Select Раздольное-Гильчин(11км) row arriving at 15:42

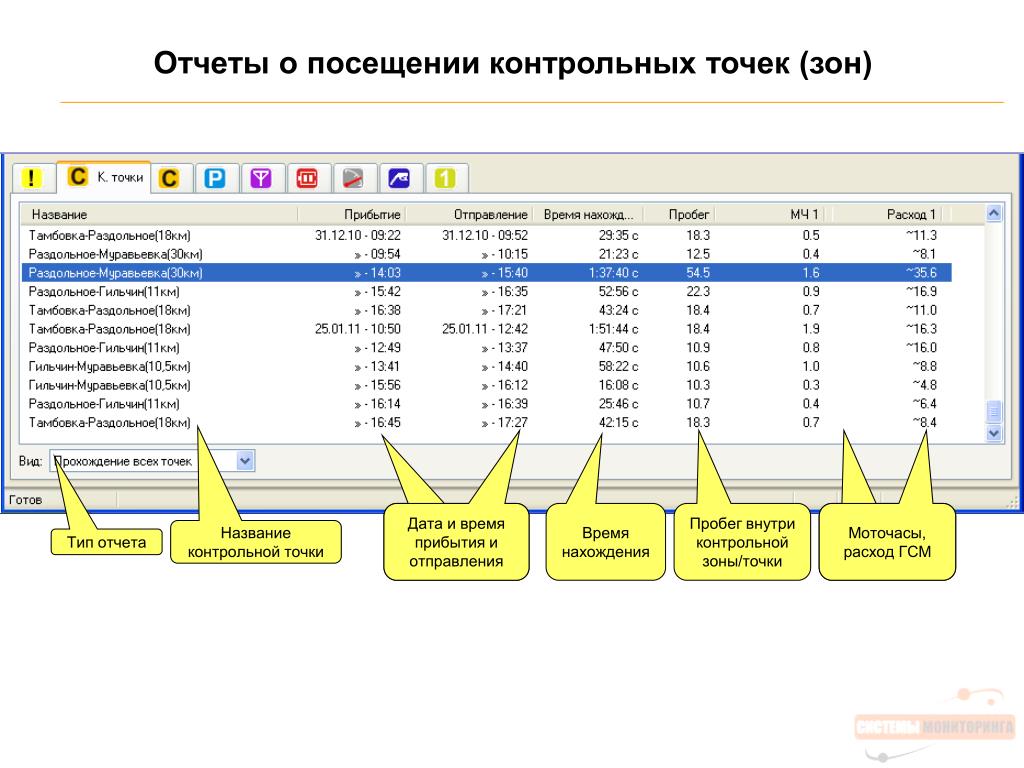[x=487, y=291]
